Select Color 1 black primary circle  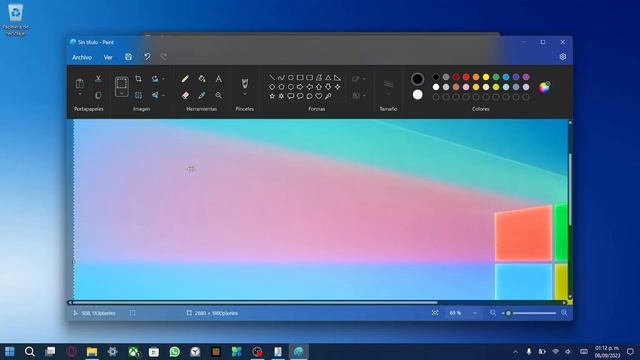pyautogui.click(x=417, y=79)
